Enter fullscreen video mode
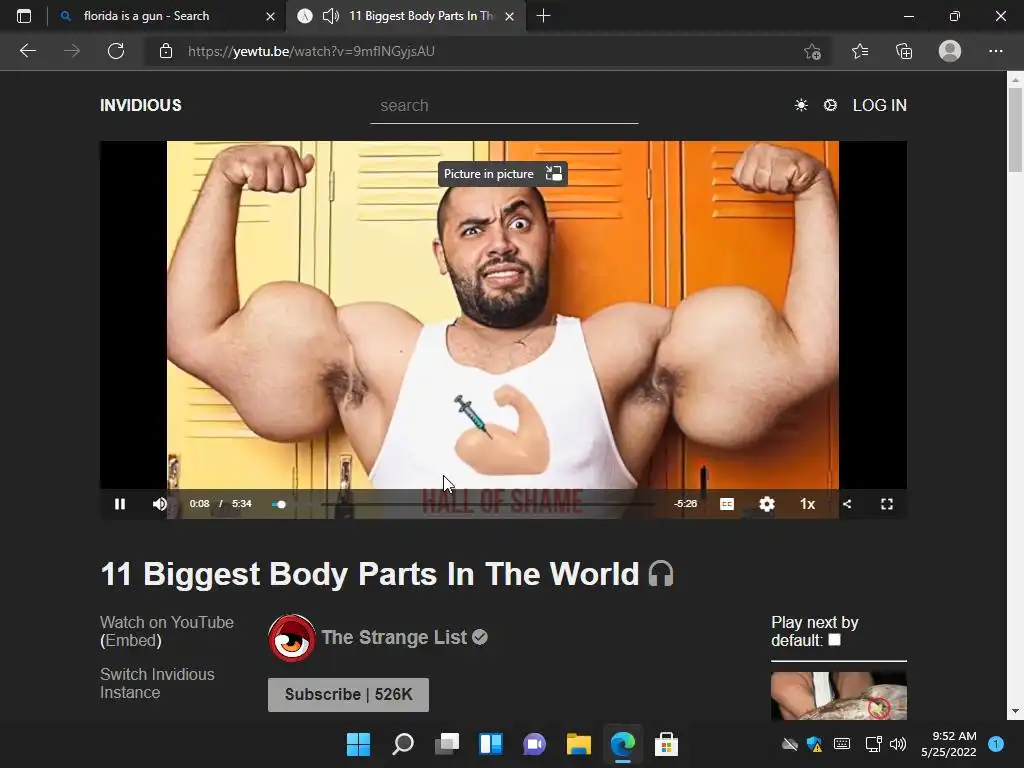 pos(887,504)
